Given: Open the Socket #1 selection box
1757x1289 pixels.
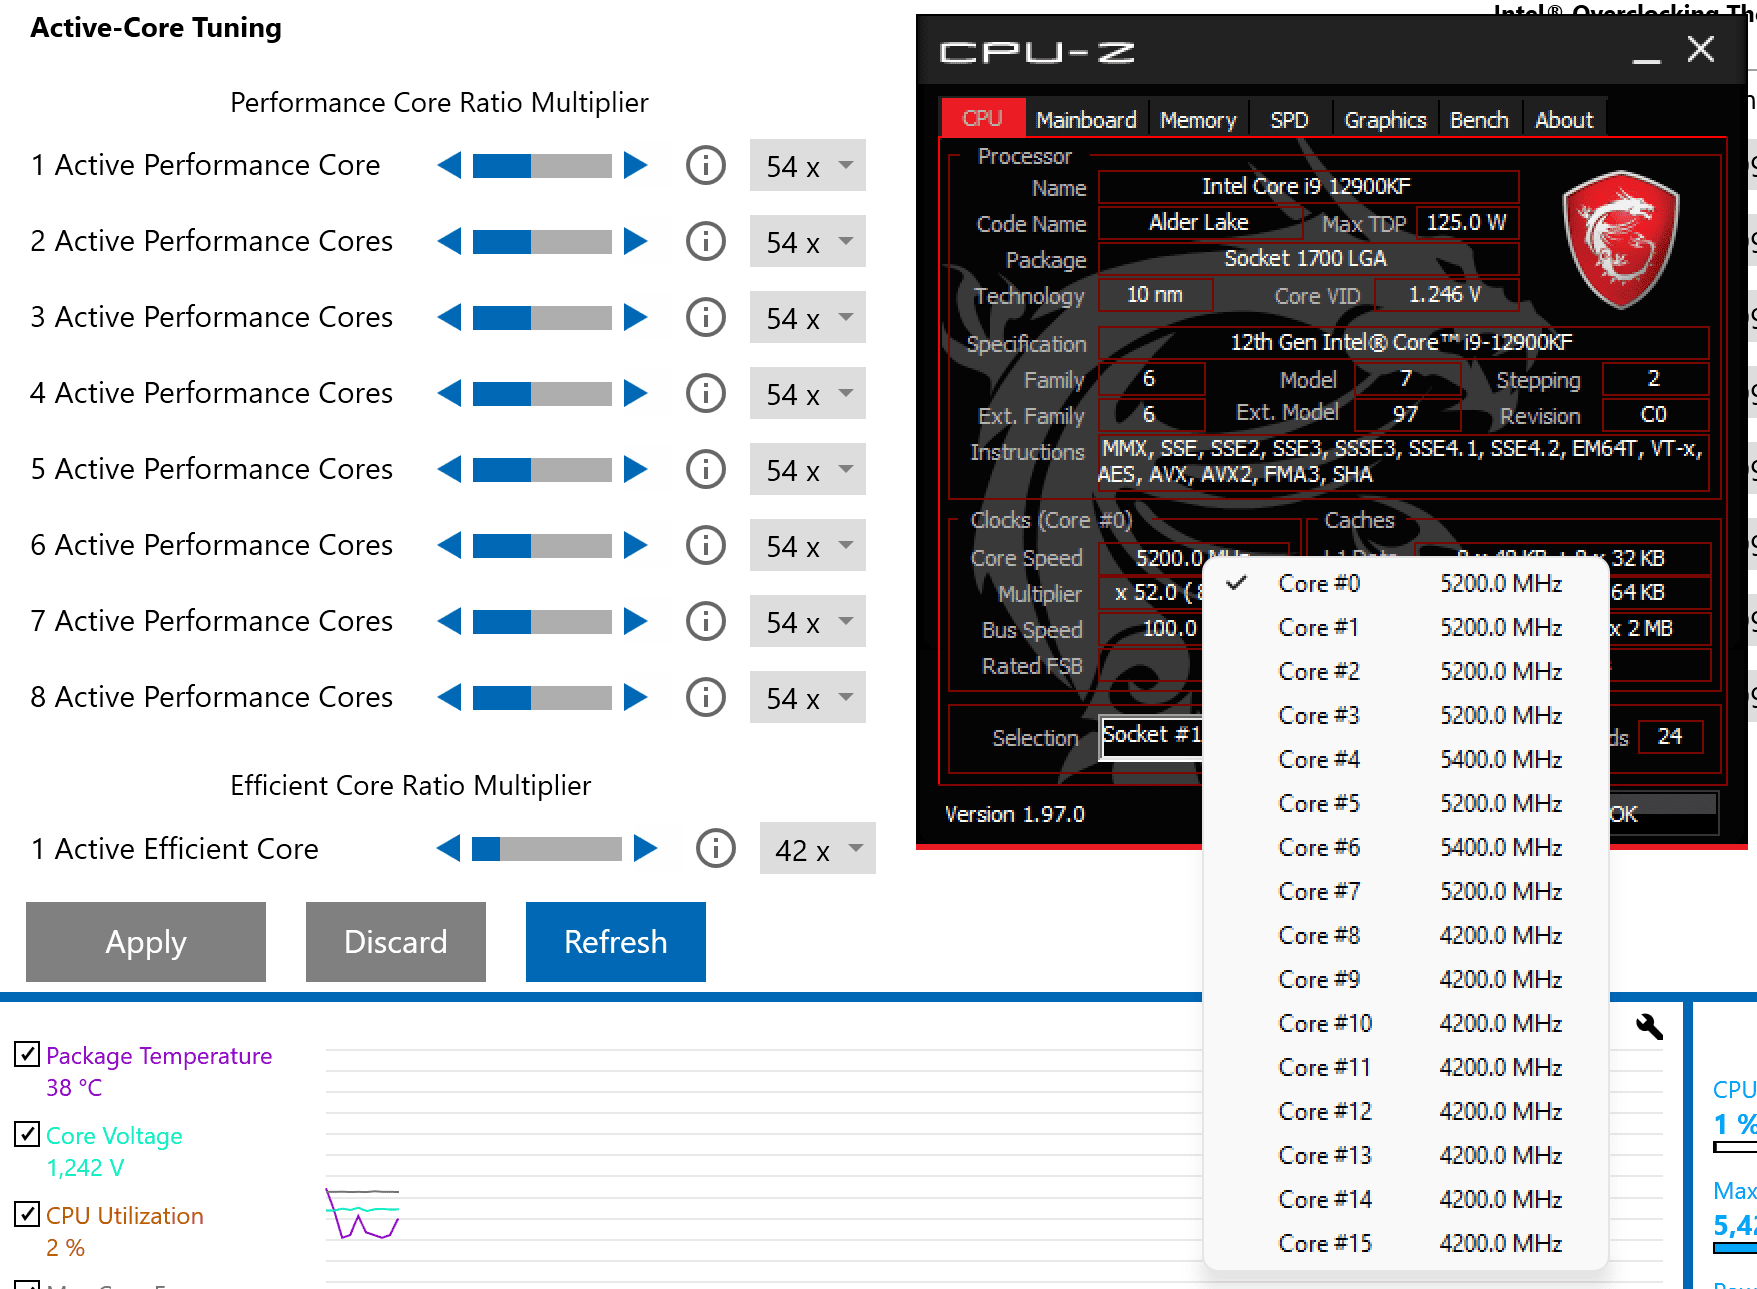Looking at the screenshot, I should [x=1151, y=736].
